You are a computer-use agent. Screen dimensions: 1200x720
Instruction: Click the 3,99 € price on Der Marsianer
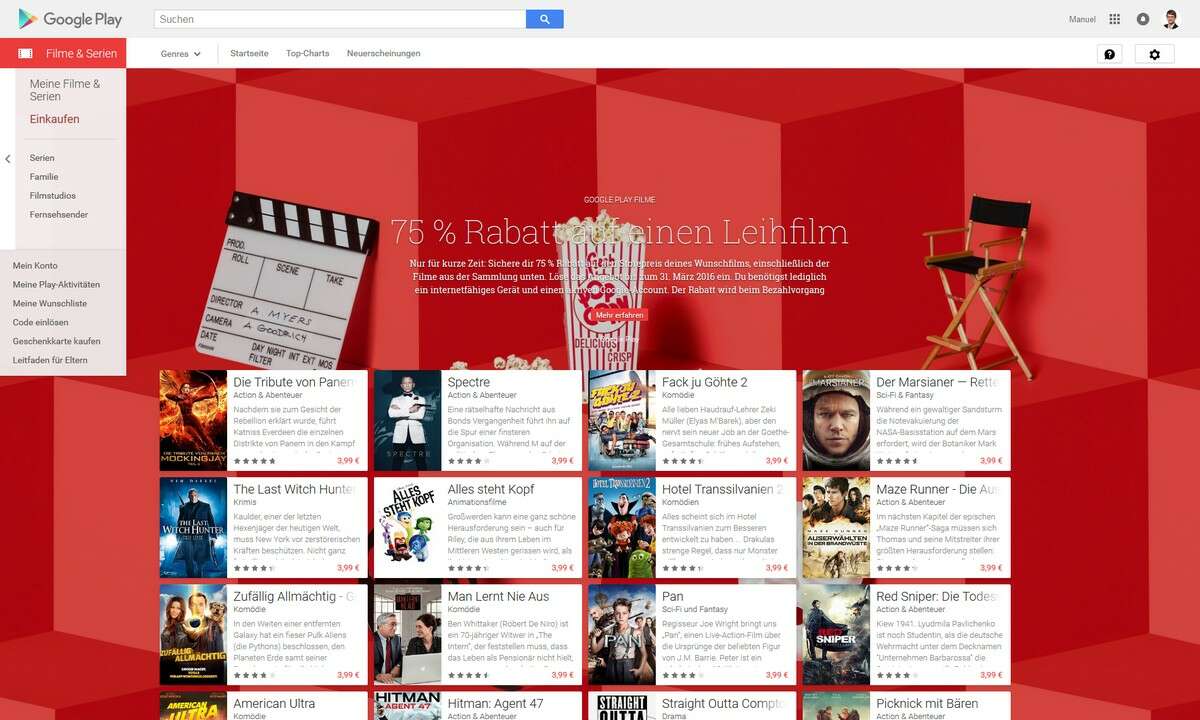click(x=991, y=461)
